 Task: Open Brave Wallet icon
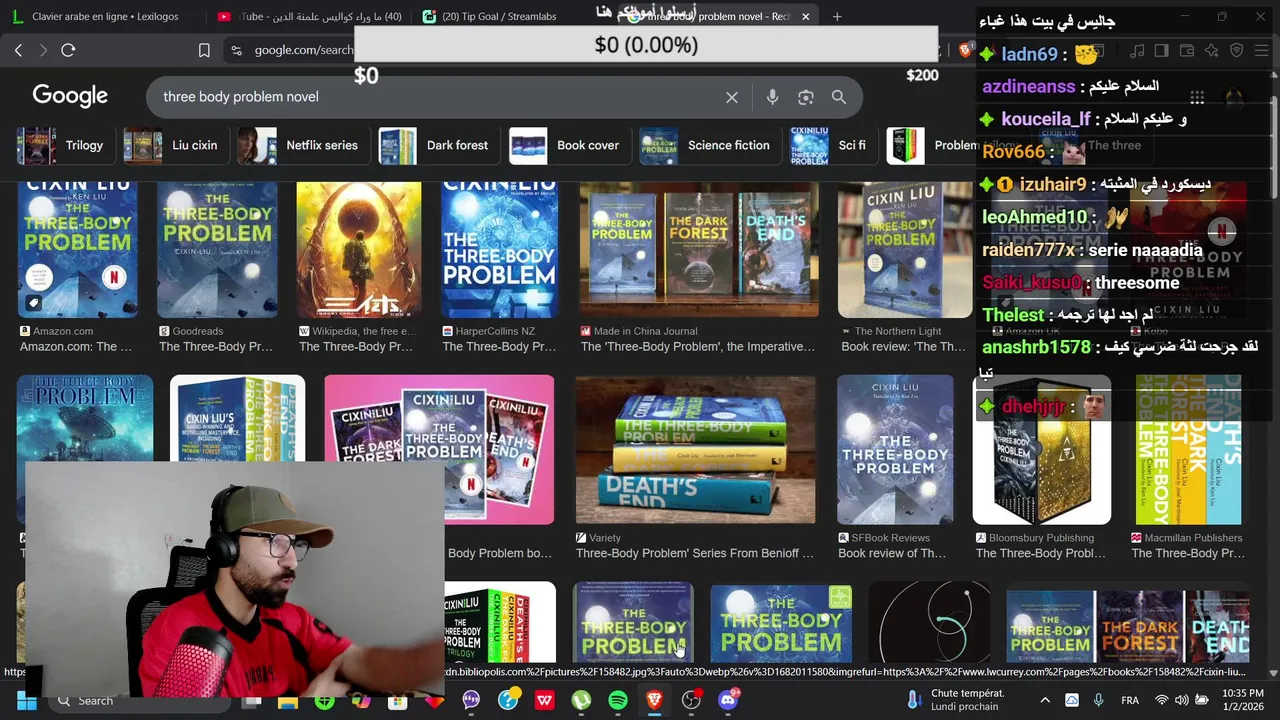coord(1187,50)
